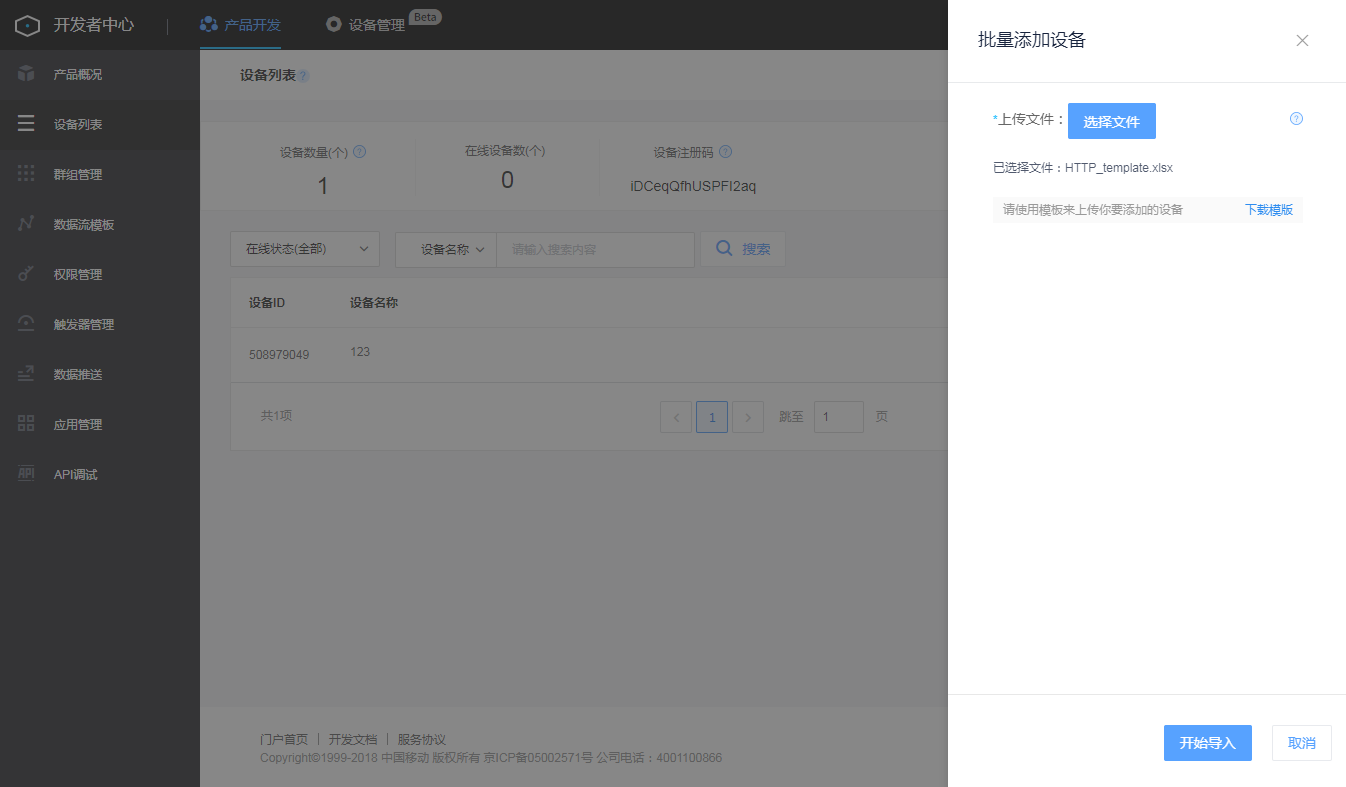Click the 开发者中心 title text
This screenshot has height=787, width=1346.
(x=94, y=25)
